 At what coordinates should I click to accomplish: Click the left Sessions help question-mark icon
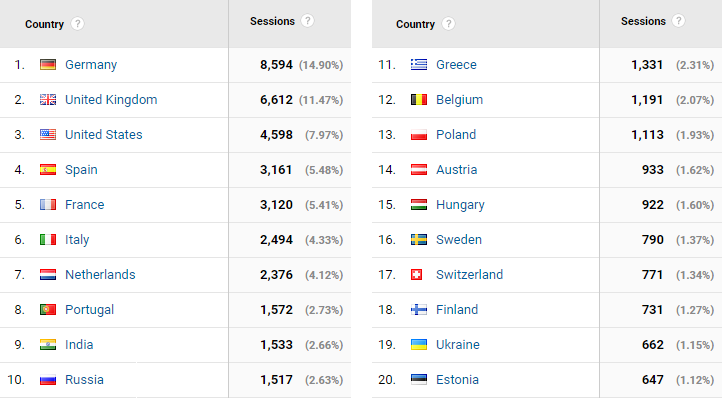(x=308, y=21)
